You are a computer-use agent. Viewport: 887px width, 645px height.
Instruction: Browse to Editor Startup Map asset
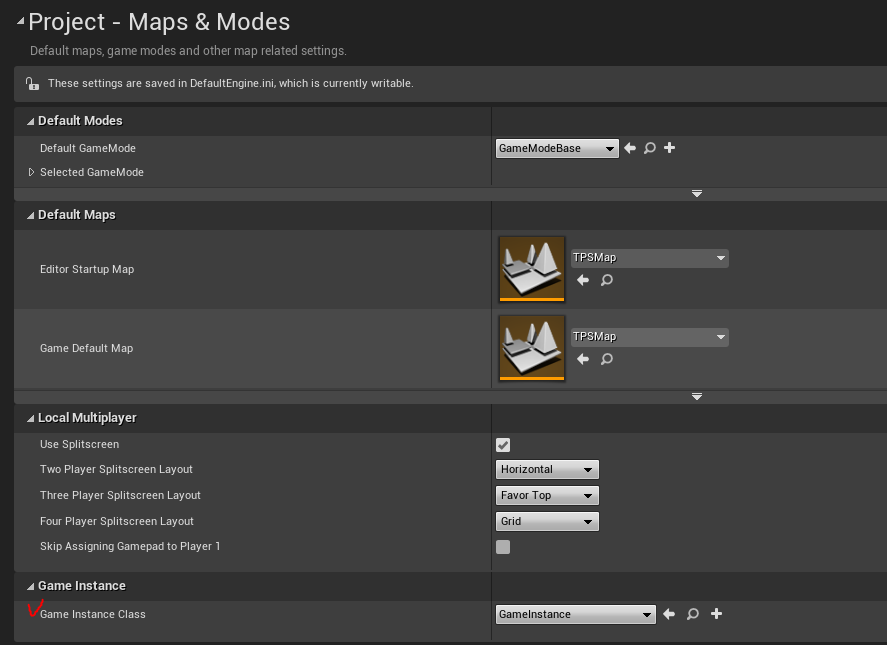pos(606,280)
